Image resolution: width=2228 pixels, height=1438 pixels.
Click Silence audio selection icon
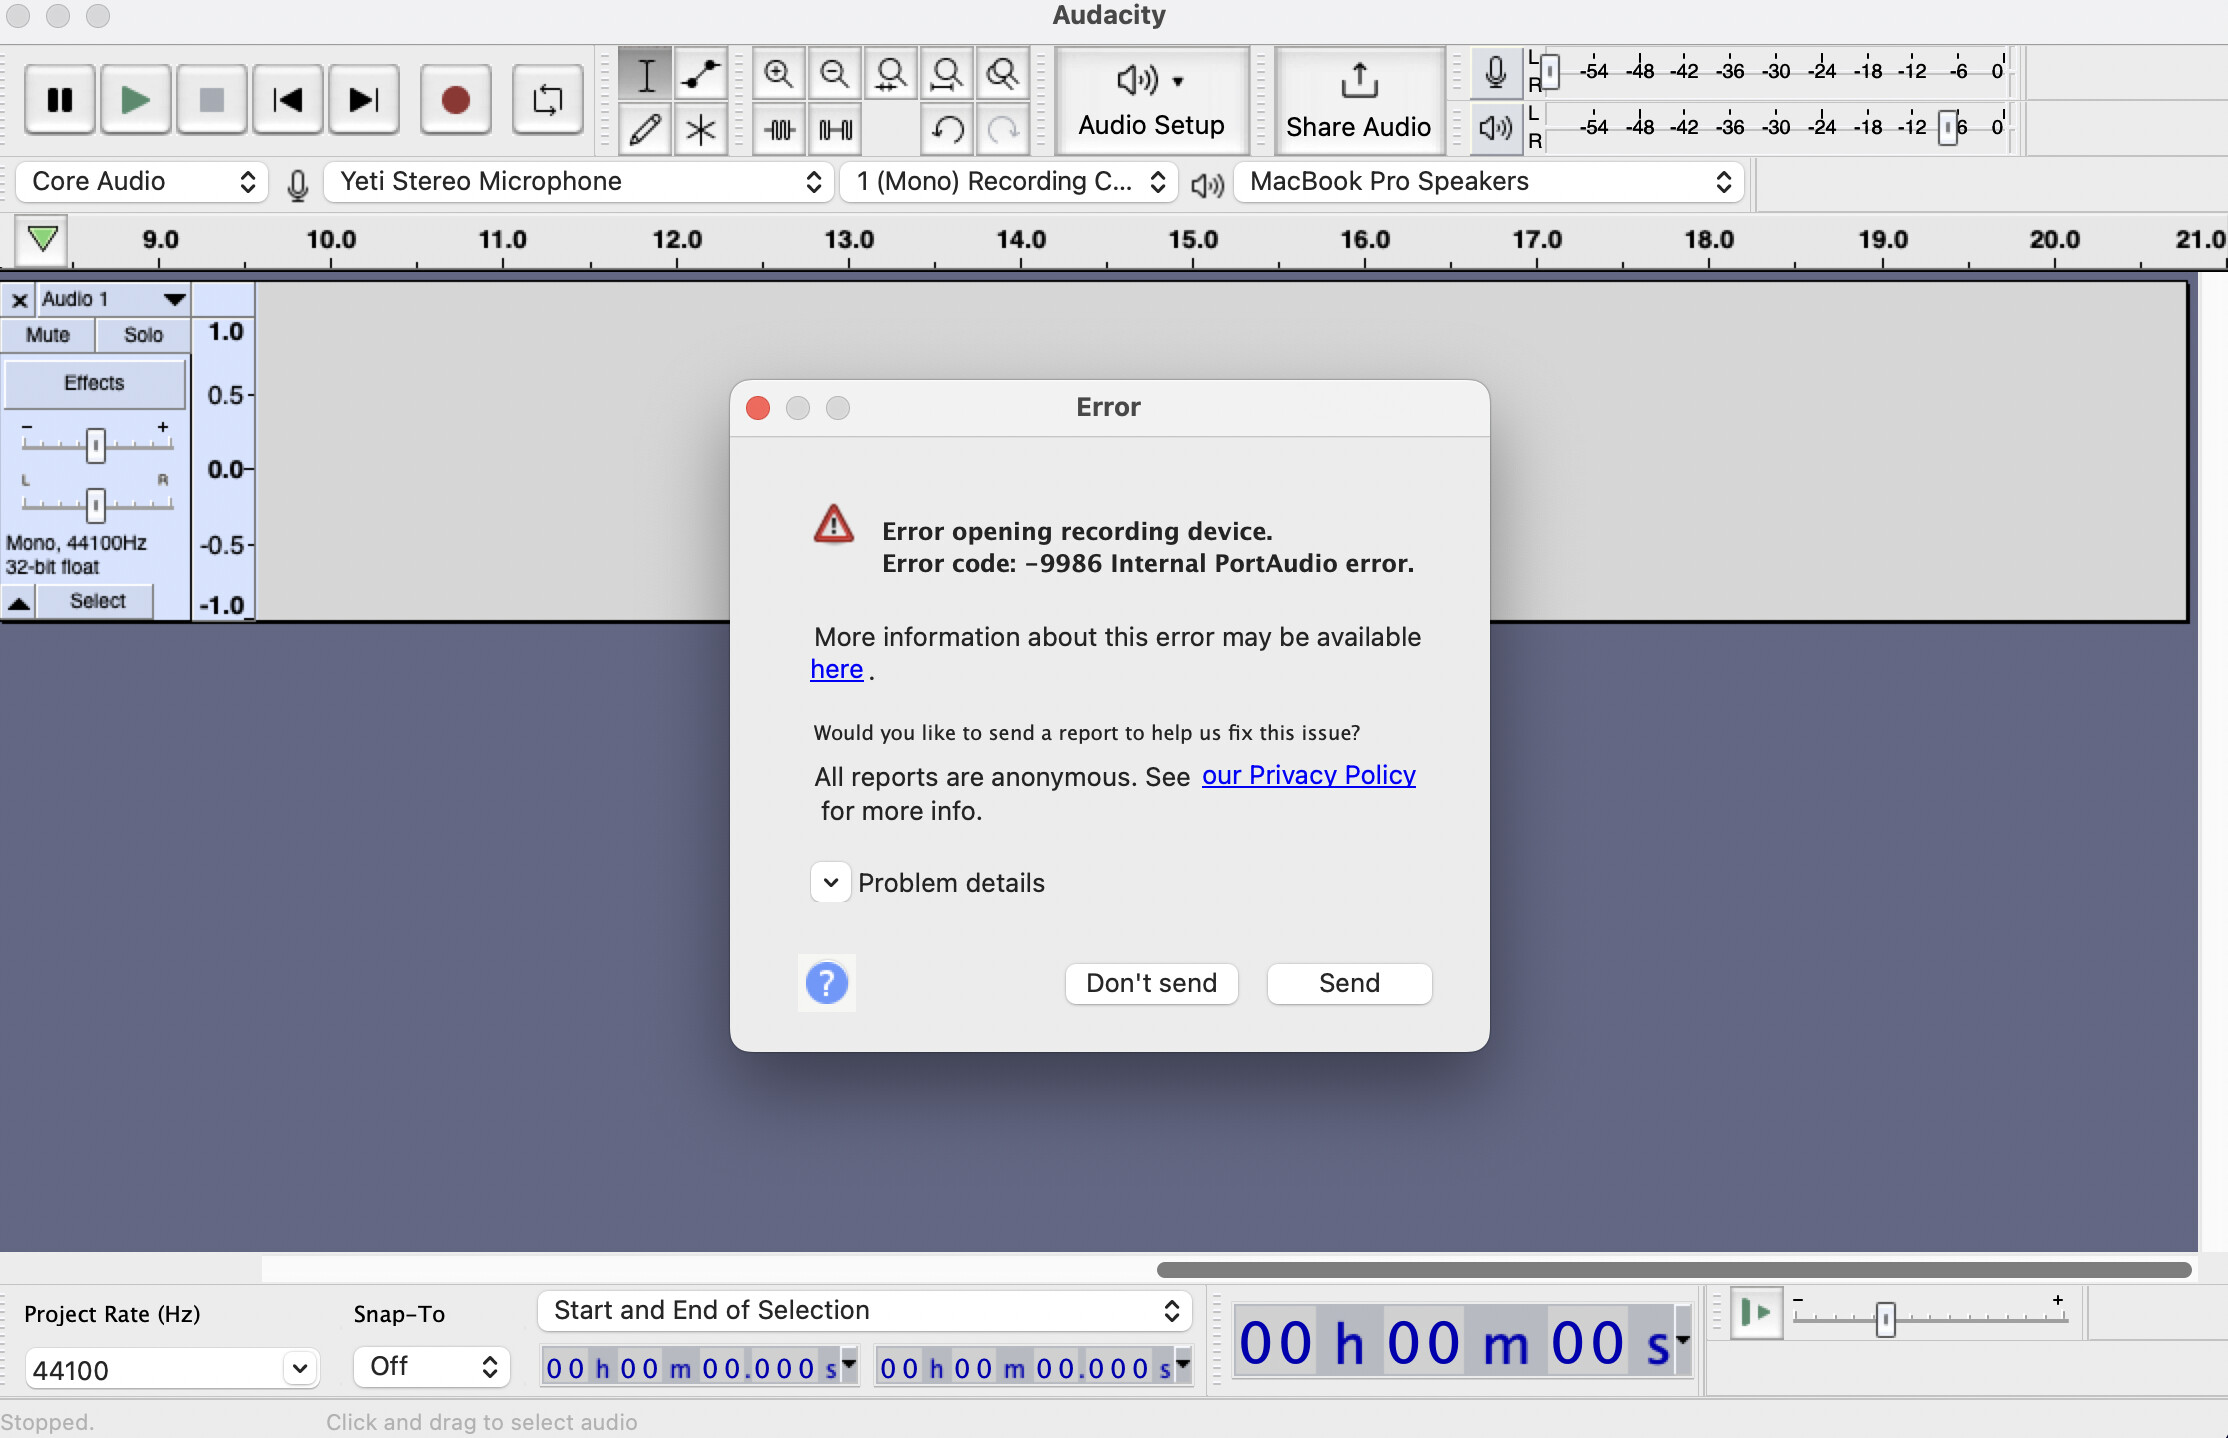coord(835,129)
